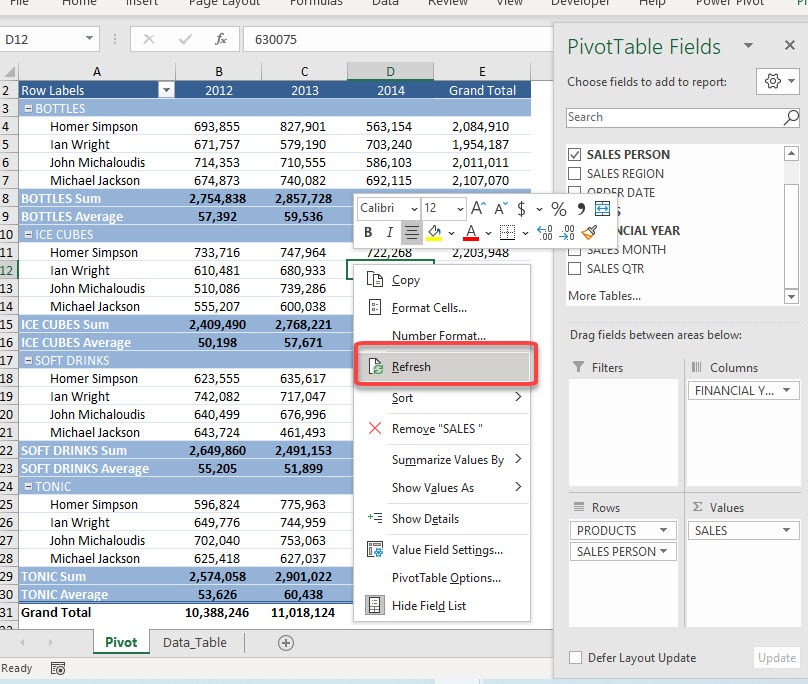Image resolution: width=808 pixels, height=684 pixels.
Task: Click the Select All corner triangle
Action: click(x=9, y=71)
